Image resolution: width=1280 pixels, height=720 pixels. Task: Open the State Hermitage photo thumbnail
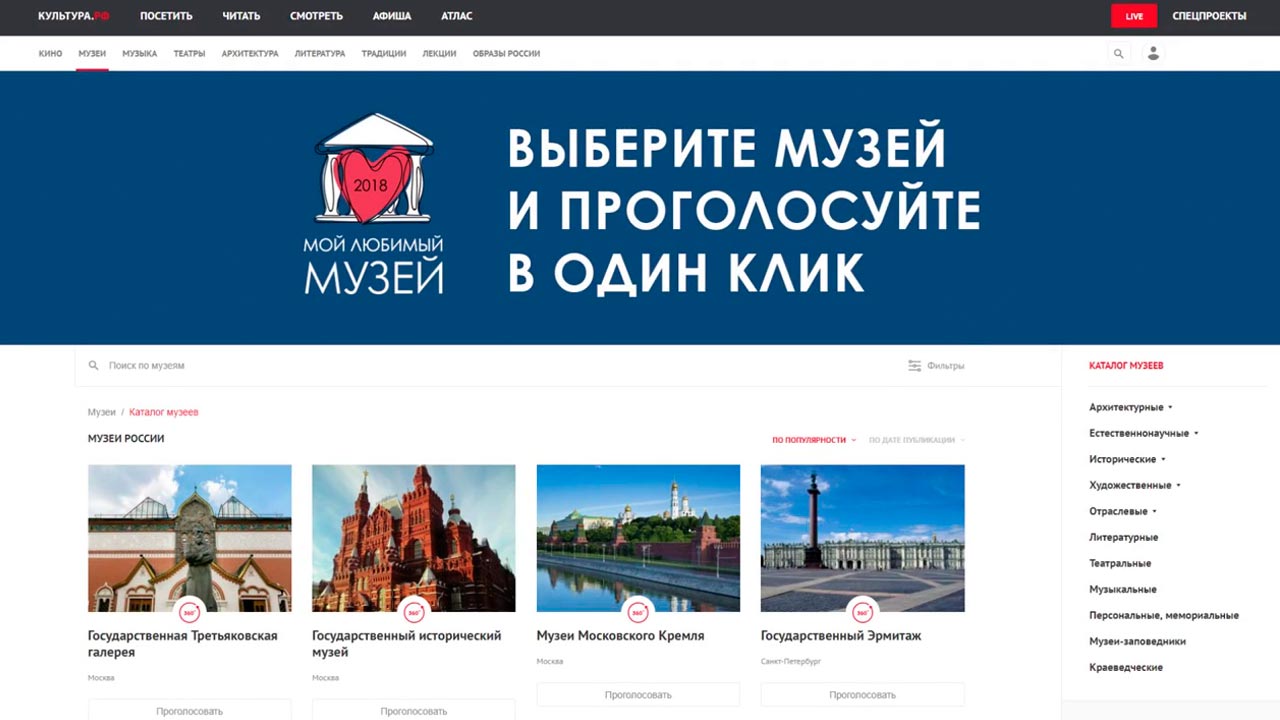[863, 538]
